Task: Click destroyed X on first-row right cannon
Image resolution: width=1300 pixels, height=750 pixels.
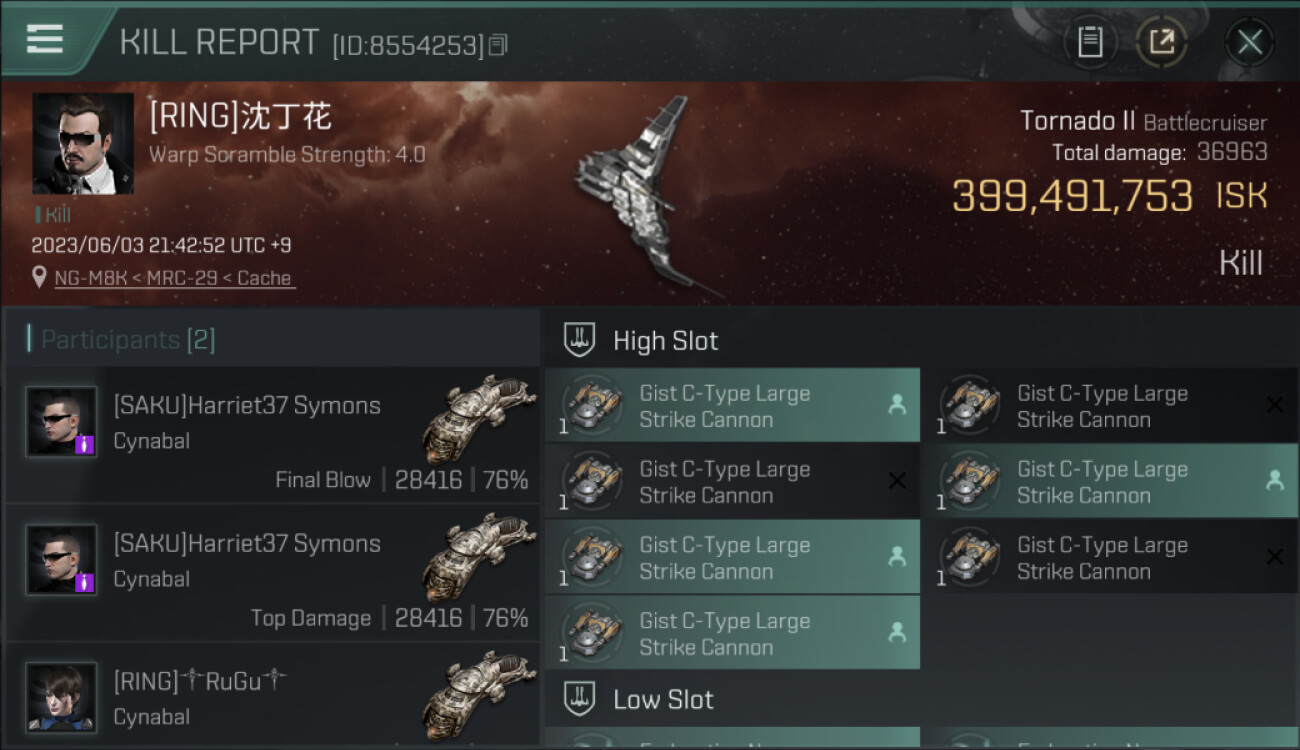Action: click(x=1275, y=405)
